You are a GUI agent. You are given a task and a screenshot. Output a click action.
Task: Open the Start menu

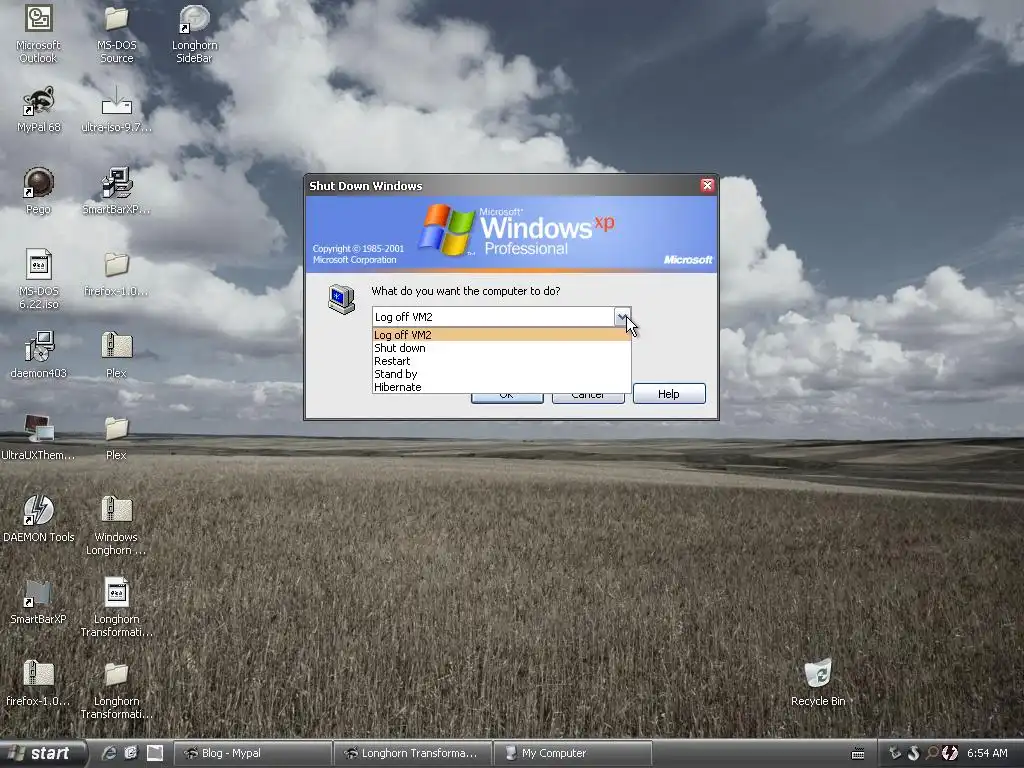coord(42,754)
